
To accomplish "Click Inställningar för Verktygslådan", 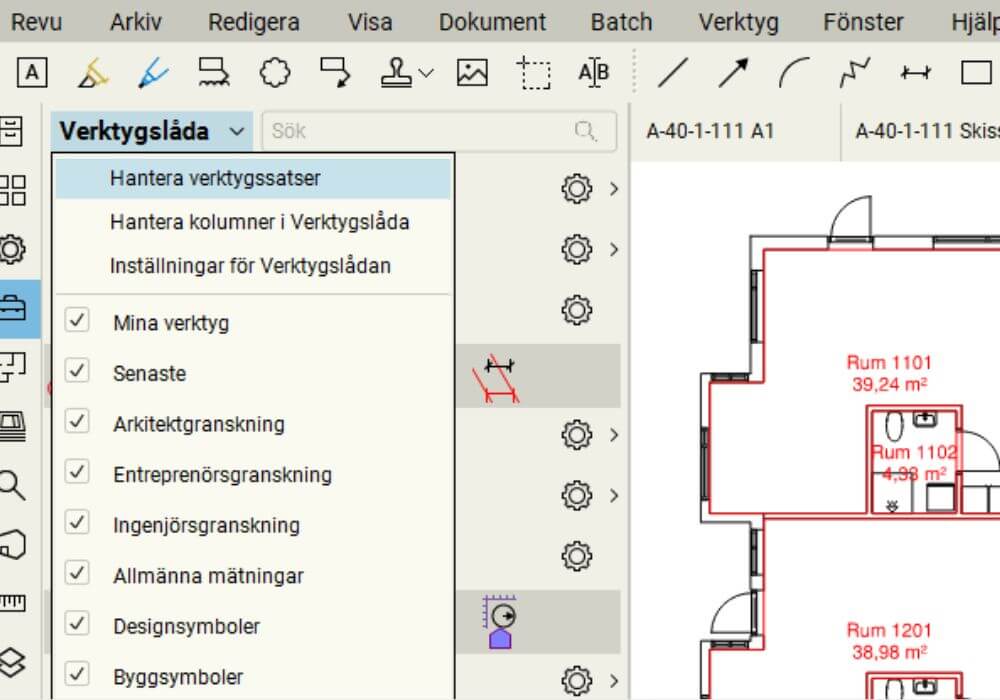I will [x=250, y=266].
